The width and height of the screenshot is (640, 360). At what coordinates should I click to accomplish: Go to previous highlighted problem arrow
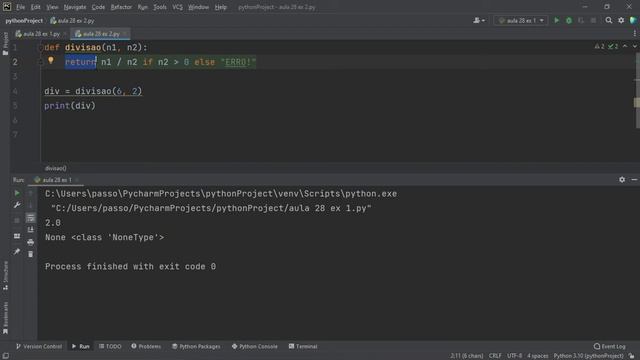click(x=625, y=47)
